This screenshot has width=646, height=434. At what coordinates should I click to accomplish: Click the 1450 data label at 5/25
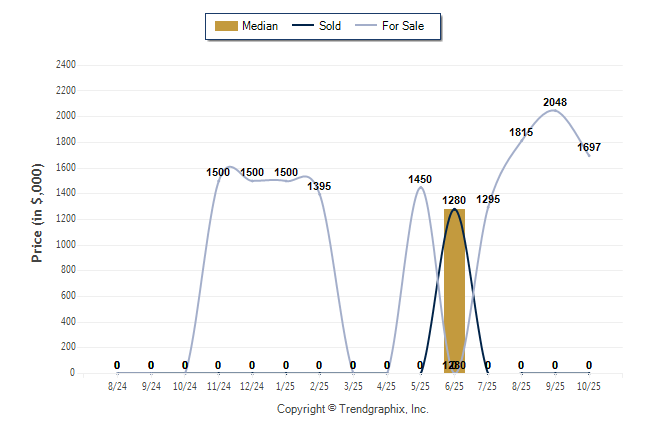(x=420, y=179)
